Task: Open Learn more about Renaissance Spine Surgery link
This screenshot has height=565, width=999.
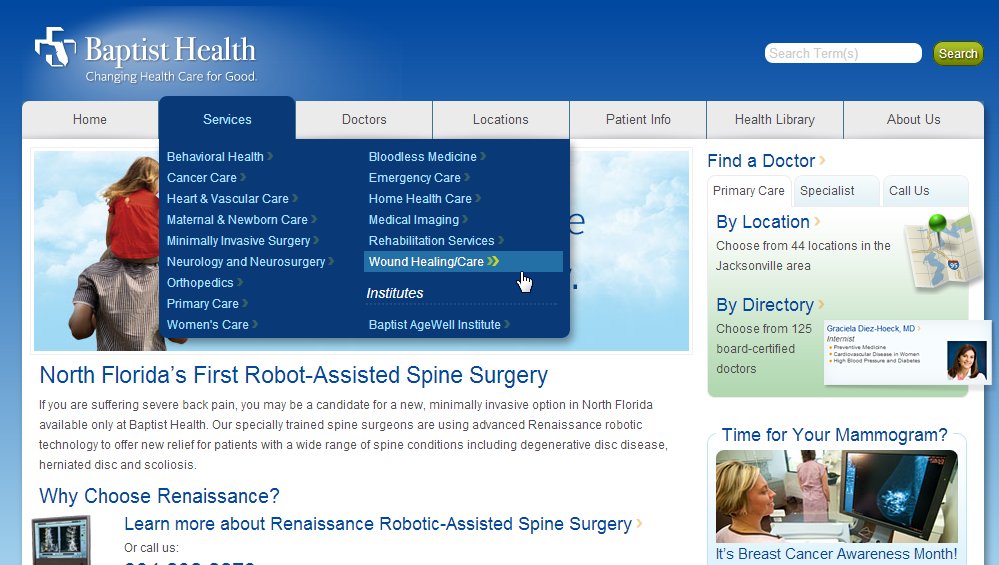Action: [378, 524]
